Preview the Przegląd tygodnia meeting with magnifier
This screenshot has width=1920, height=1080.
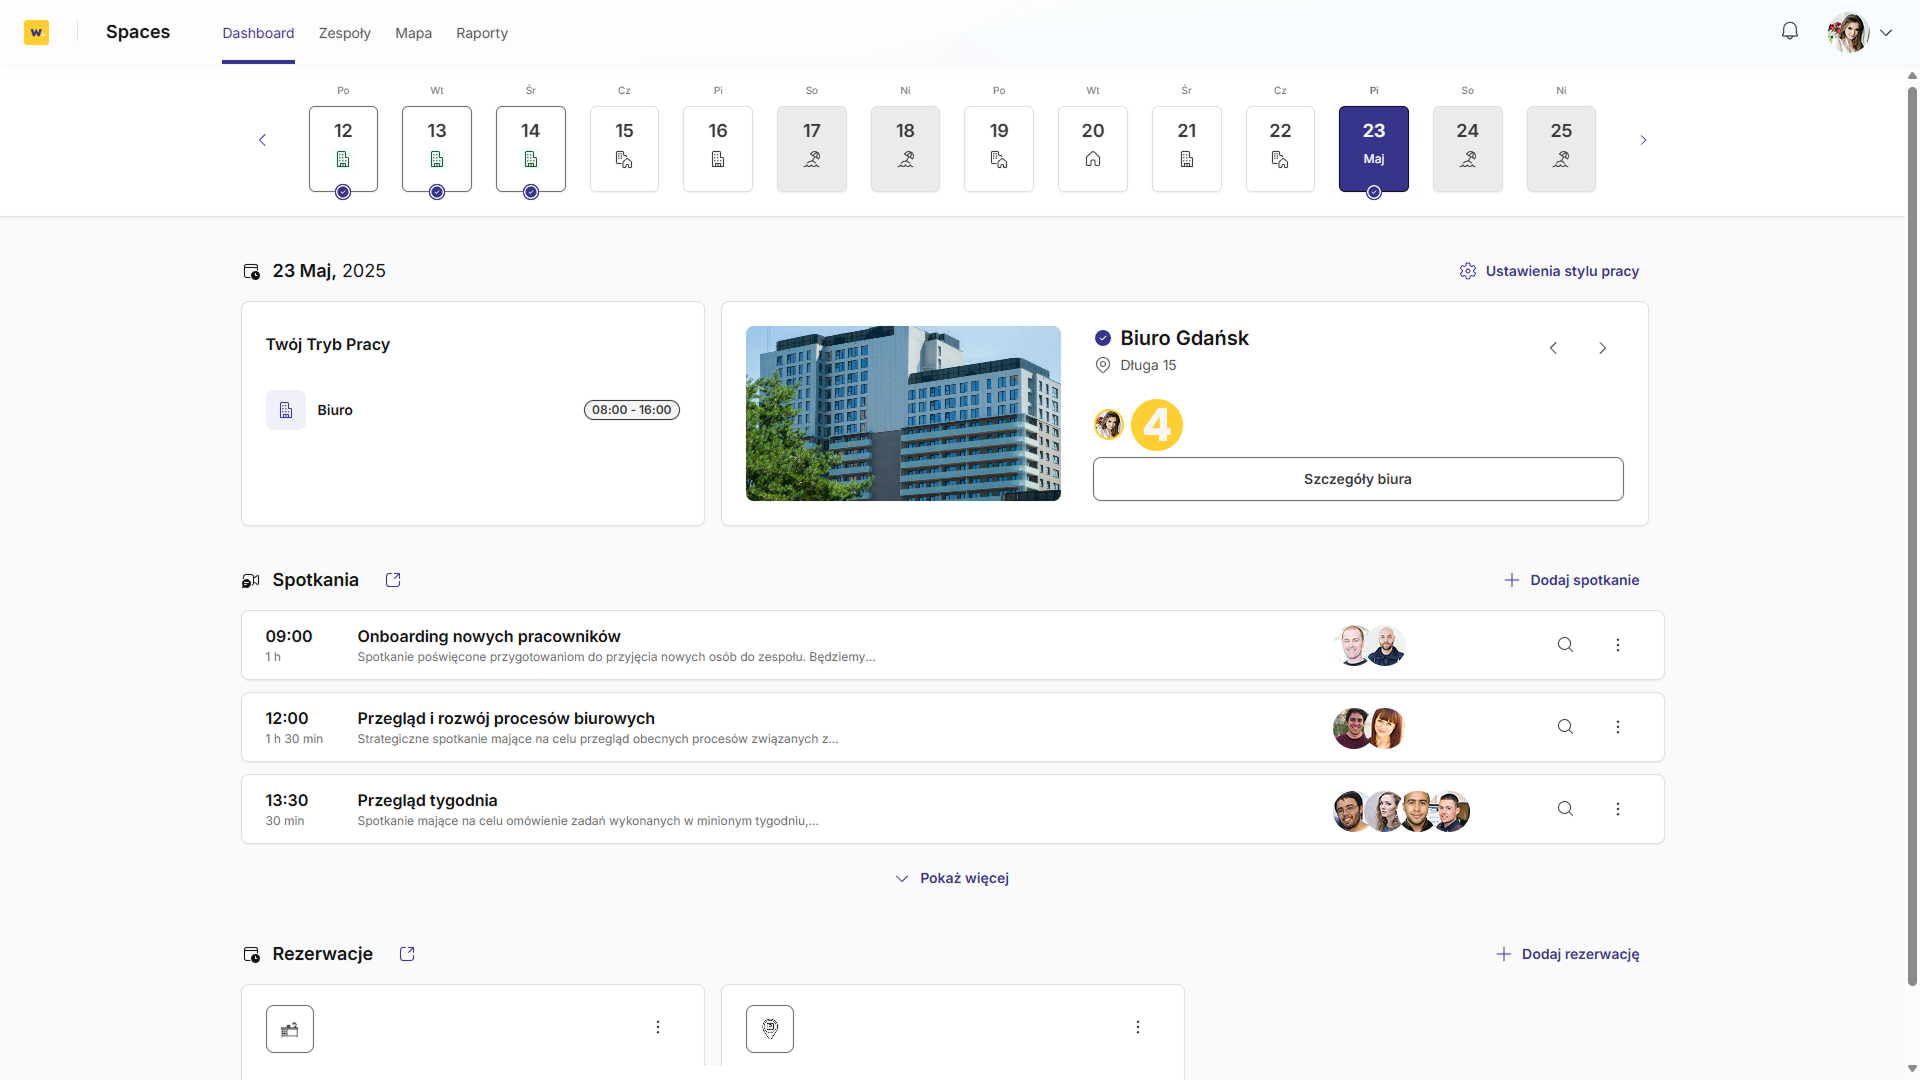1565,809
